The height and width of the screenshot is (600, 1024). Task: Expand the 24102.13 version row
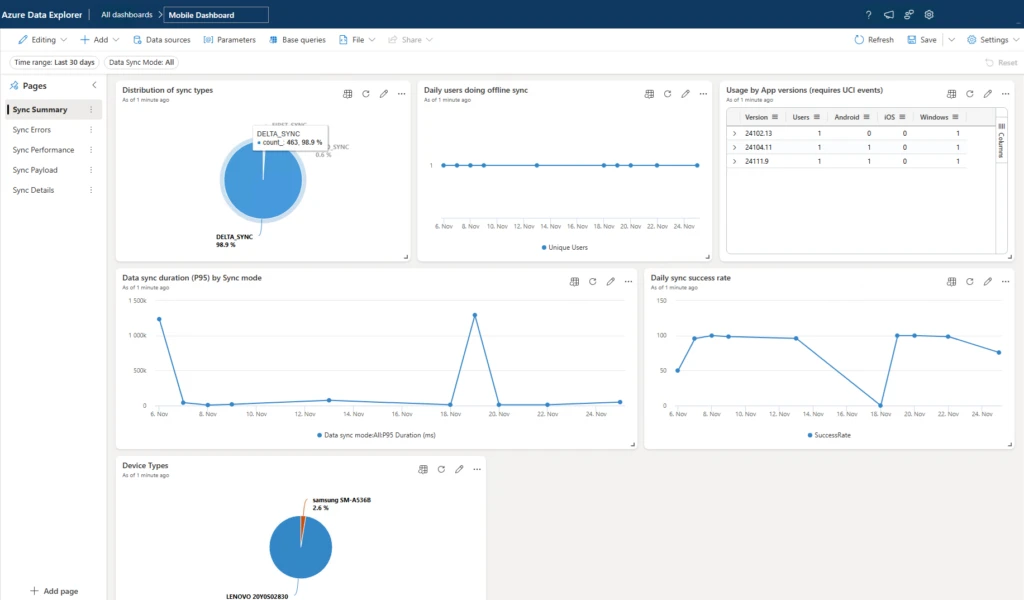[x=734, y=133]
